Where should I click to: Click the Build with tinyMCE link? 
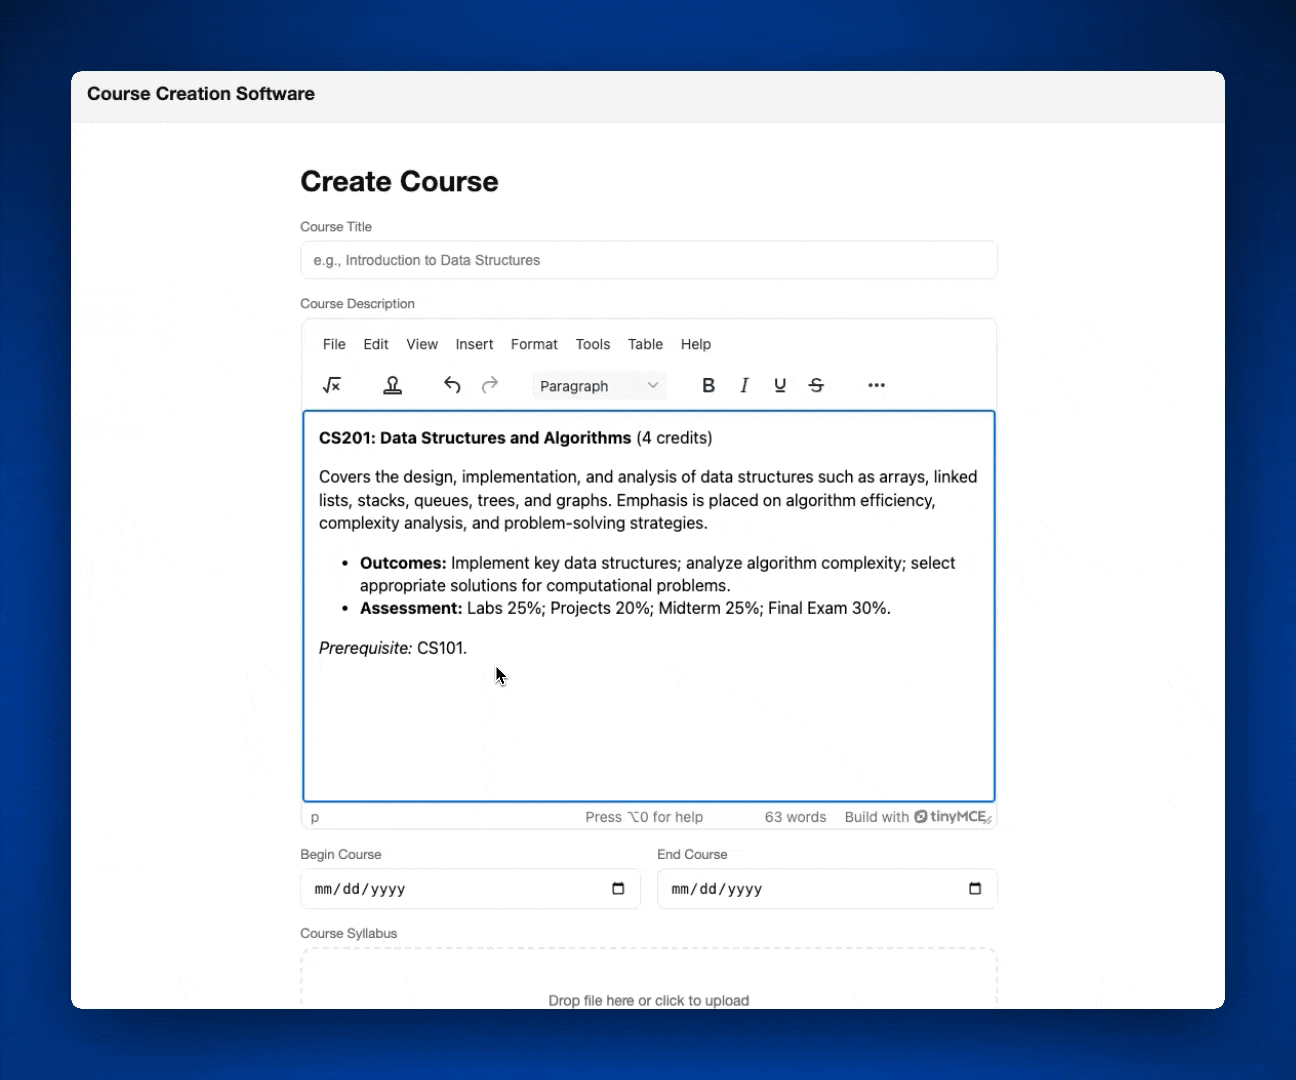pos(917,817)
